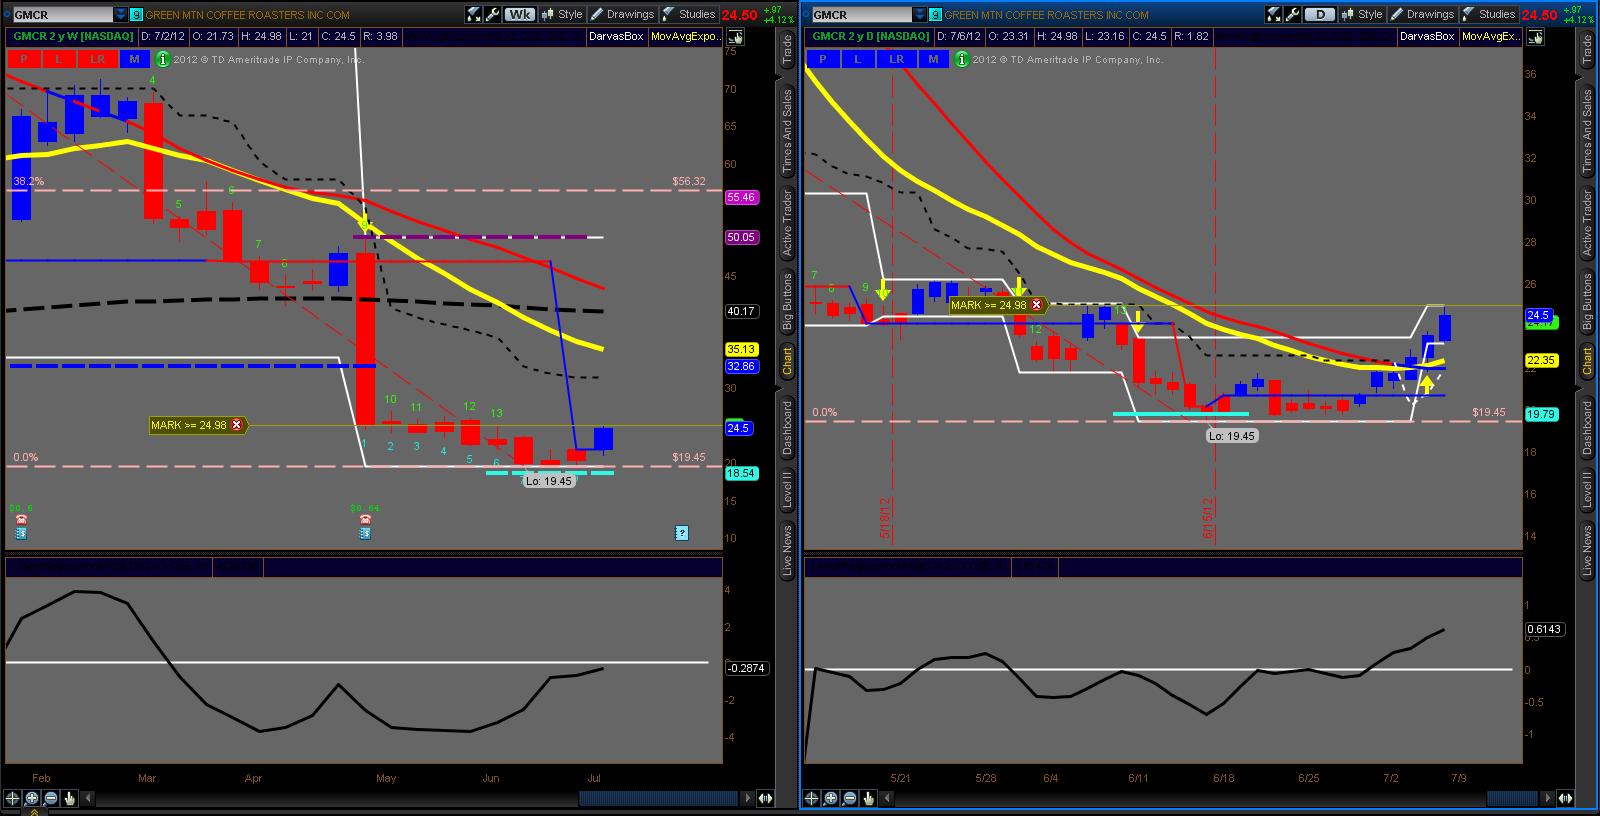Remove the MARK >= 24.98 alert on weekly chart
The height and width of the screenshot is (816, 1600).
[x=237, y=425]
